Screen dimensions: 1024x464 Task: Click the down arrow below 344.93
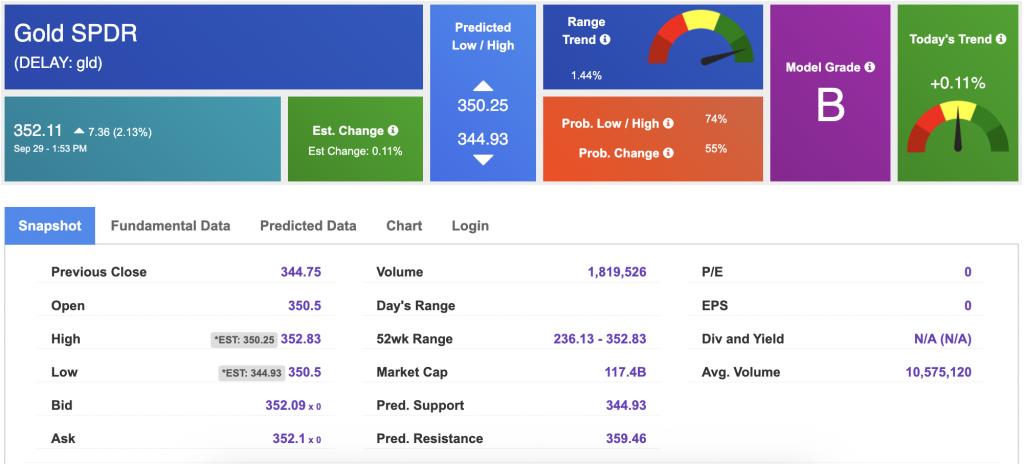(483, 160)
